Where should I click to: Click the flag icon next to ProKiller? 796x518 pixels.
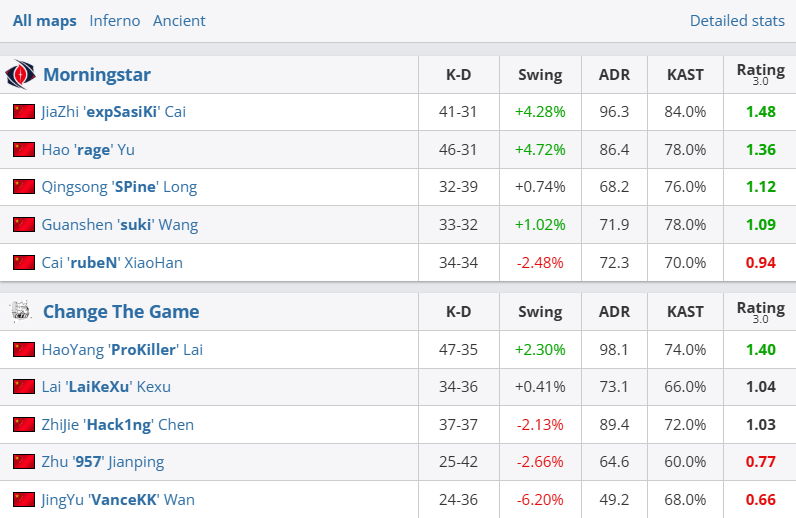(24, 350)
